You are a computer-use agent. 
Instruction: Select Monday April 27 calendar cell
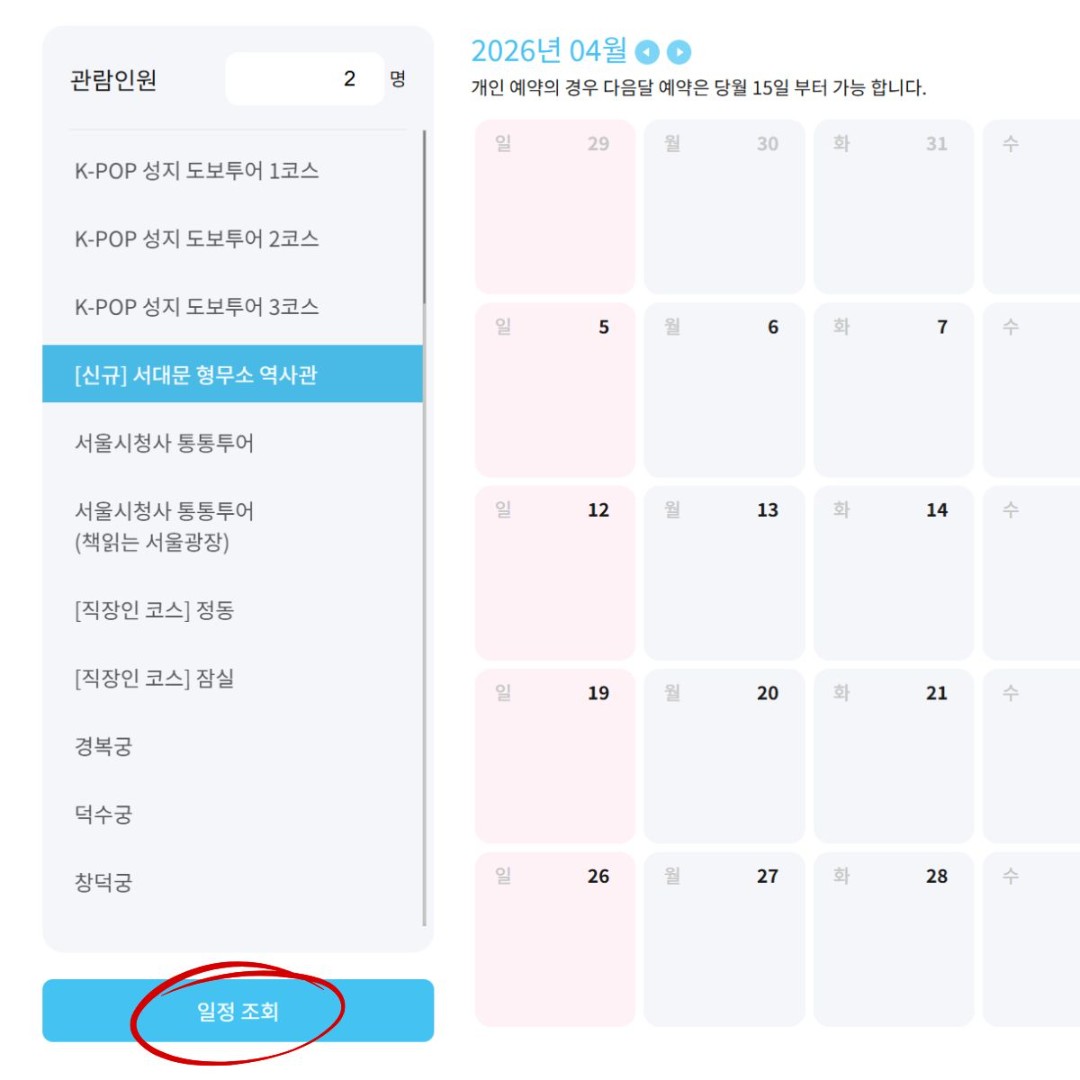(724, 939)
